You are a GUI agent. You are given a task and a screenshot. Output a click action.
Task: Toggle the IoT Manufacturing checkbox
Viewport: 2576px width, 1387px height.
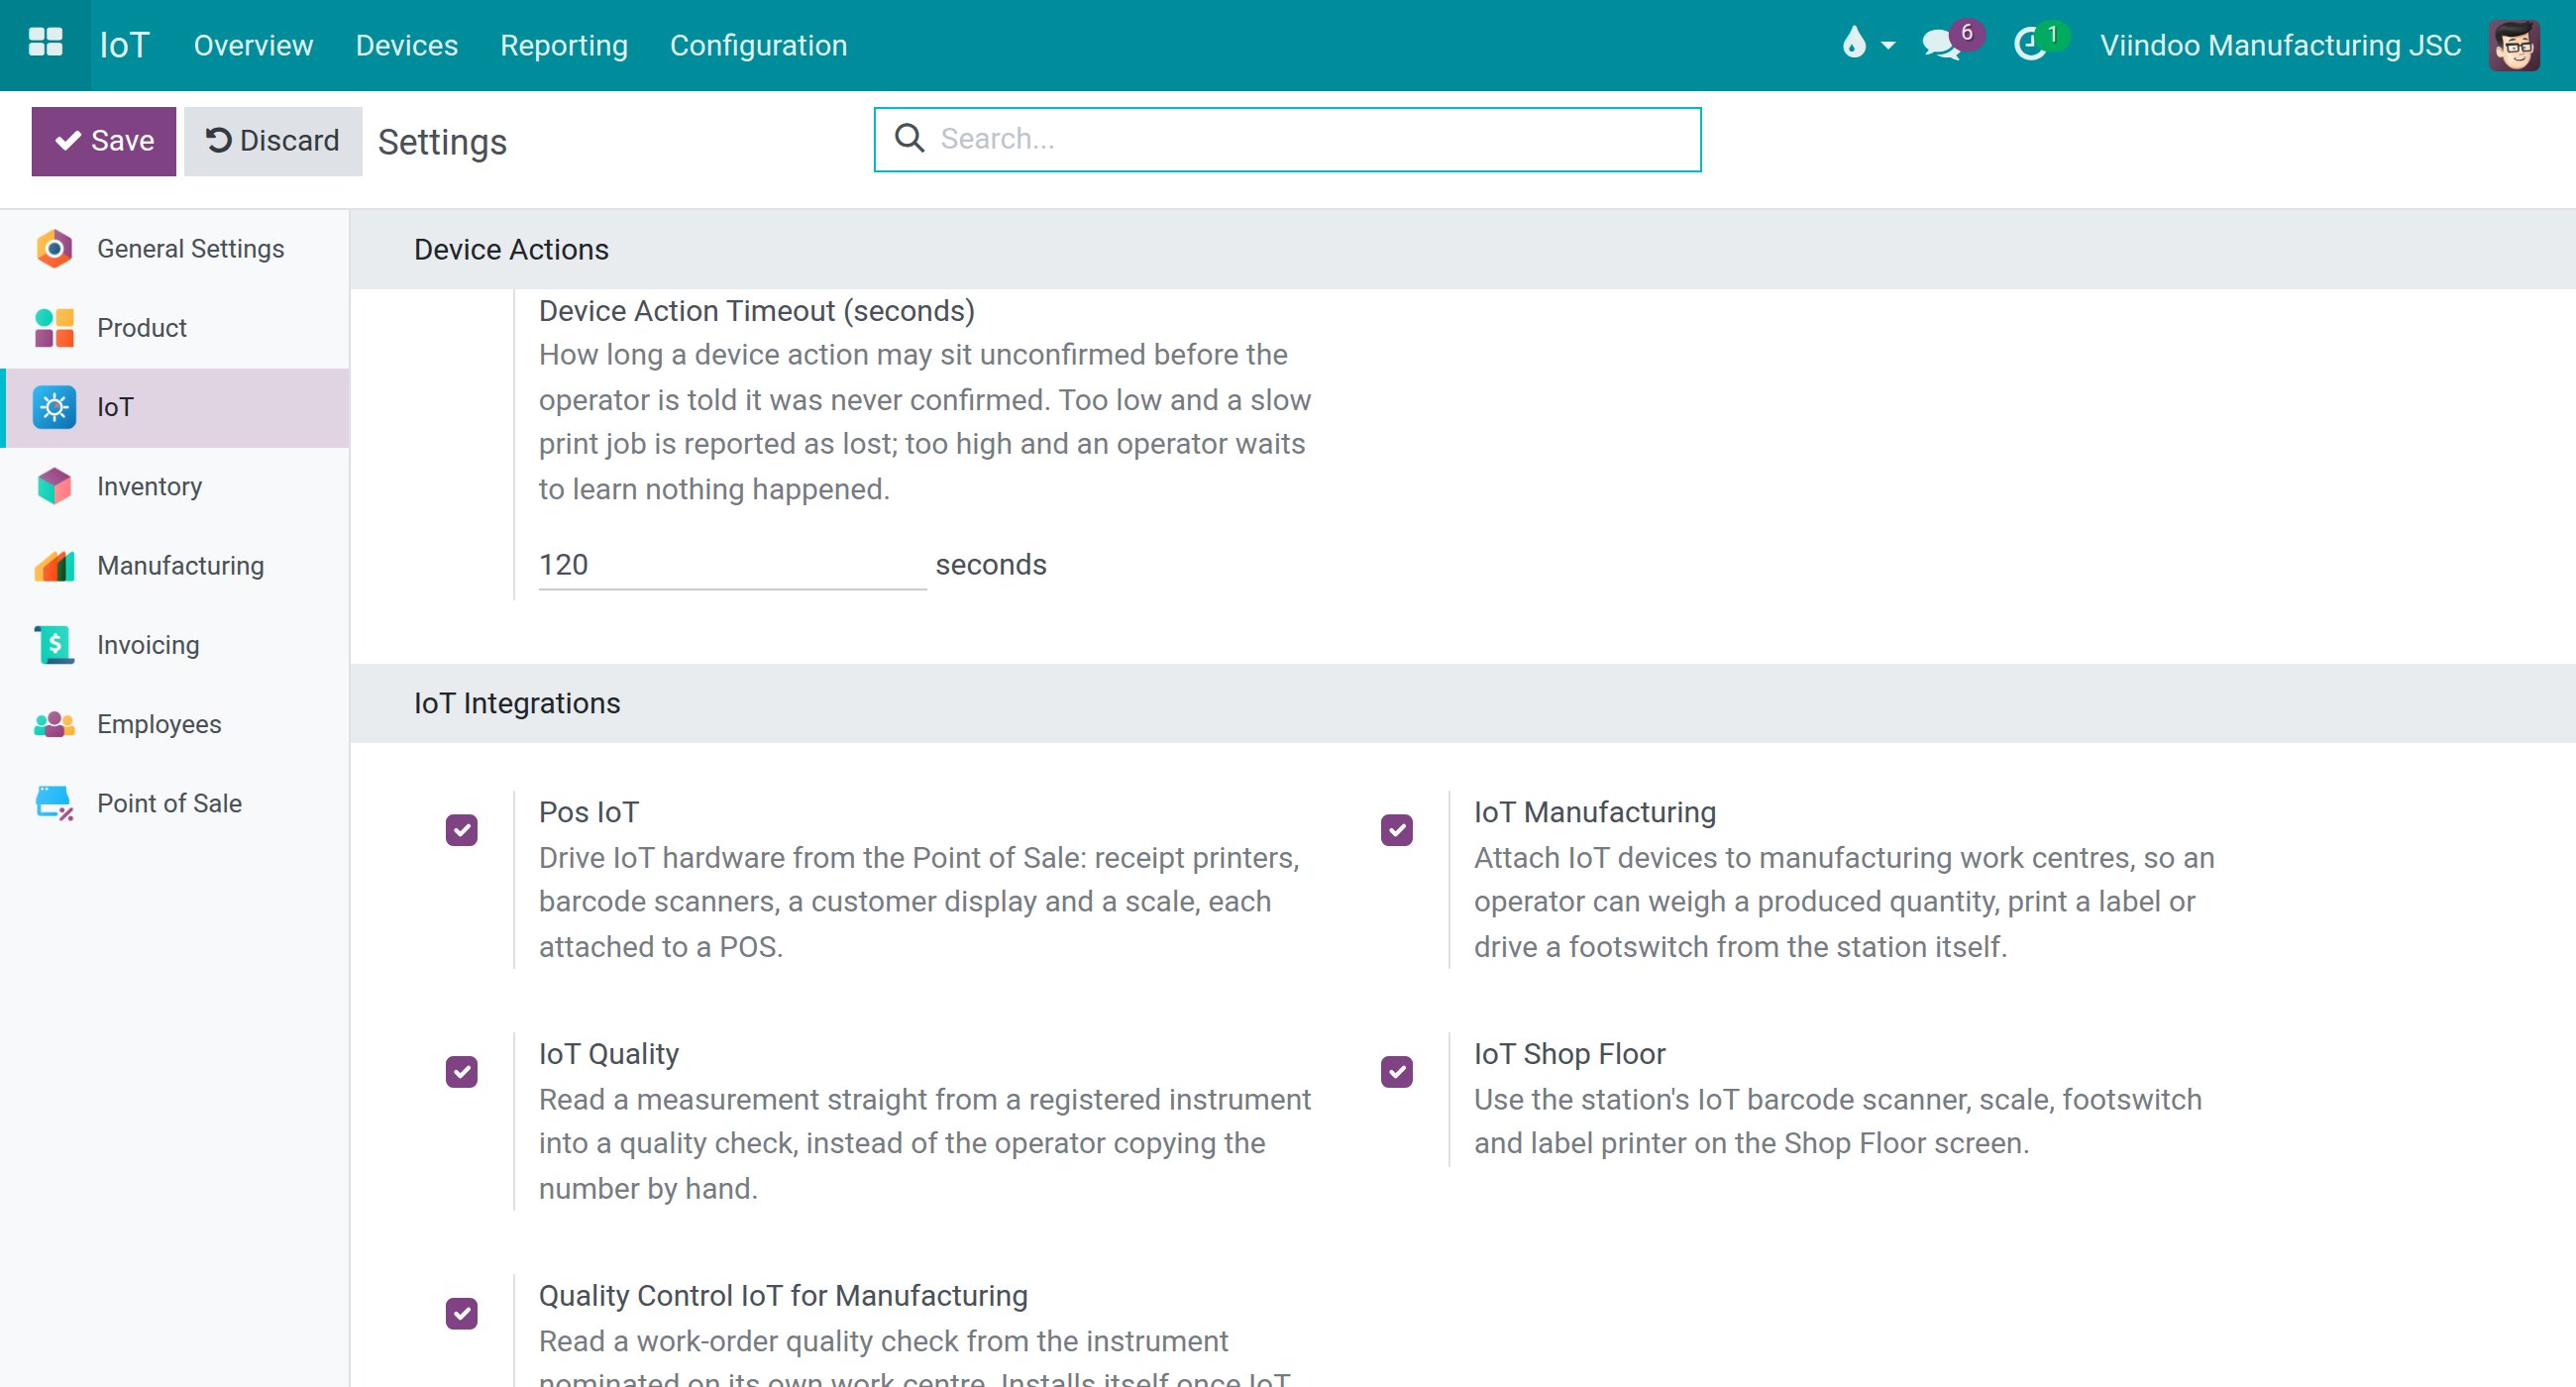tap(1396, 830)
